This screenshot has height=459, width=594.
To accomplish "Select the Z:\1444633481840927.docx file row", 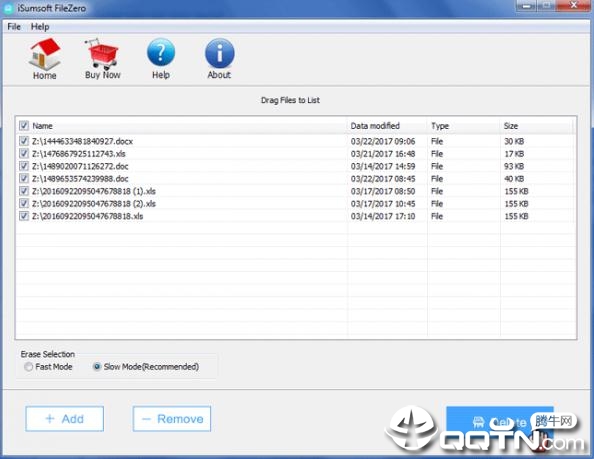I will click(295, 141).
